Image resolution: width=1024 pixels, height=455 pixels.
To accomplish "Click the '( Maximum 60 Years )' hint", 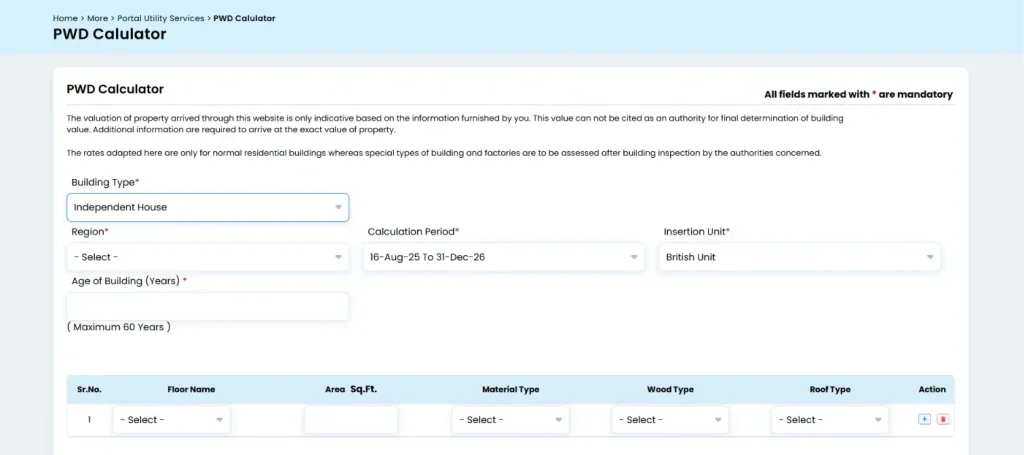I will [119, 327].
